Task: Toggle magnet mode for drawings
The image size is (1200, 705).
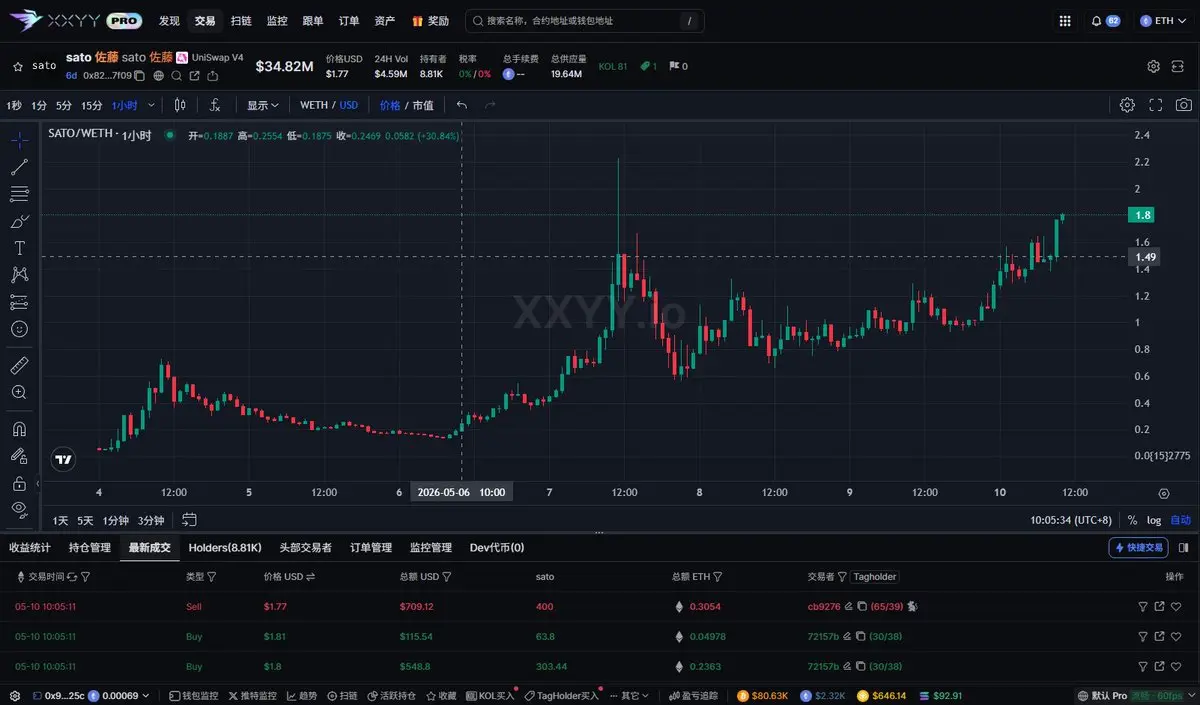Action: click(x=19, y=429)
